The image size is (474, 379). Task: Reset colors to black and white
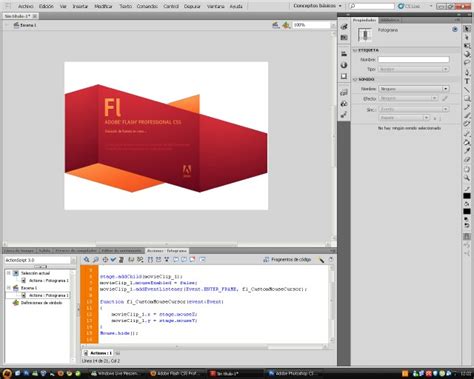[467, 219]
